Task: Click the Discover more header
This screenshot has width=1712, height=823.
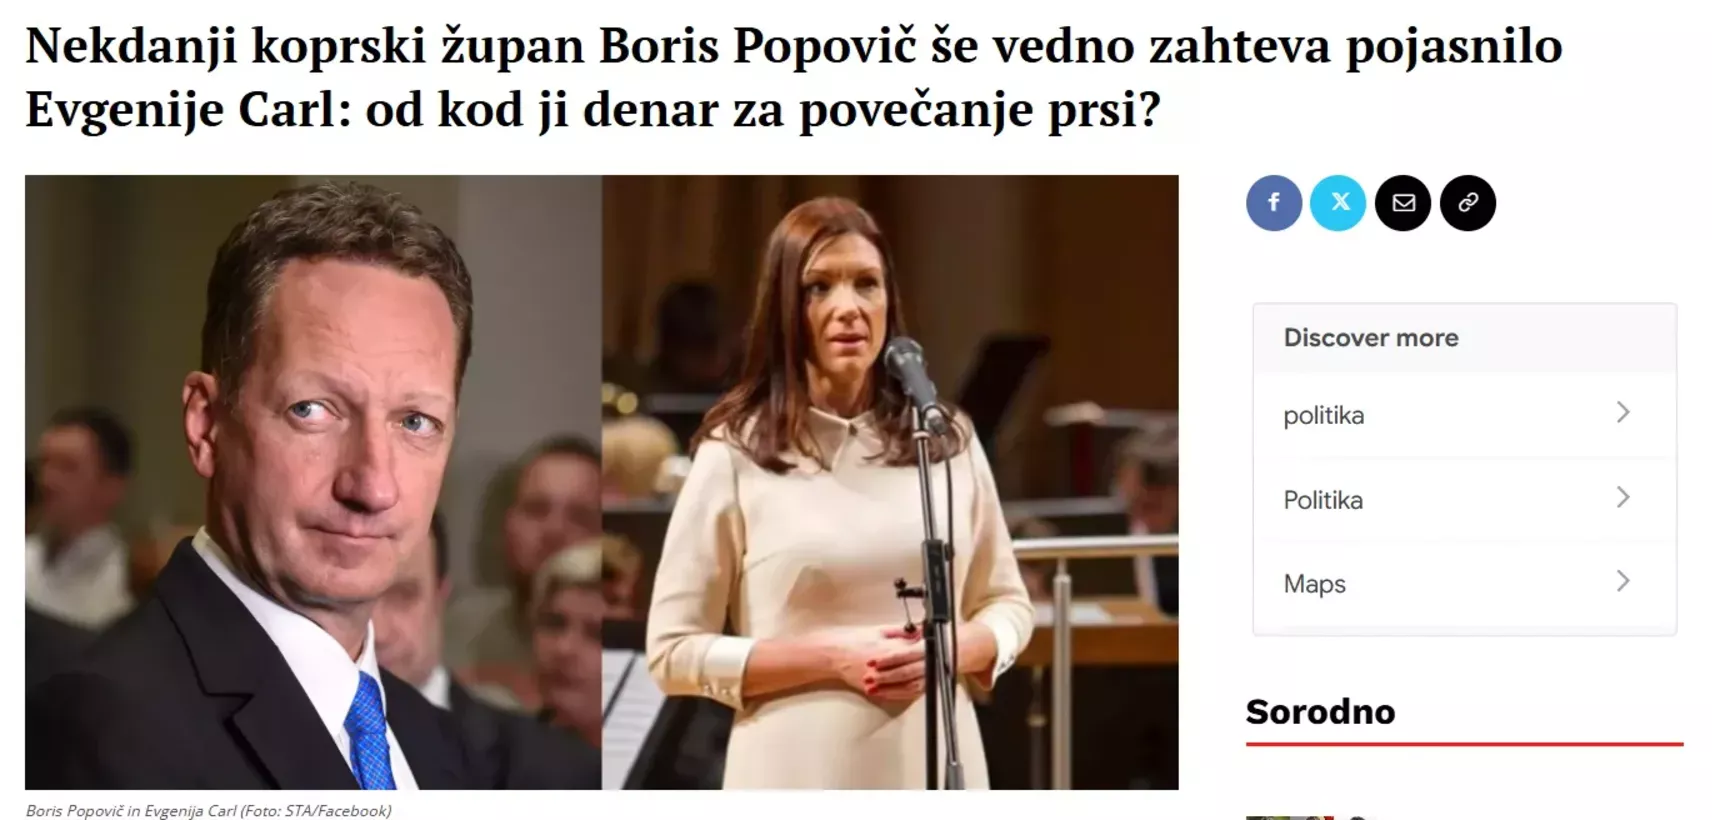Action: point(1370,338)
